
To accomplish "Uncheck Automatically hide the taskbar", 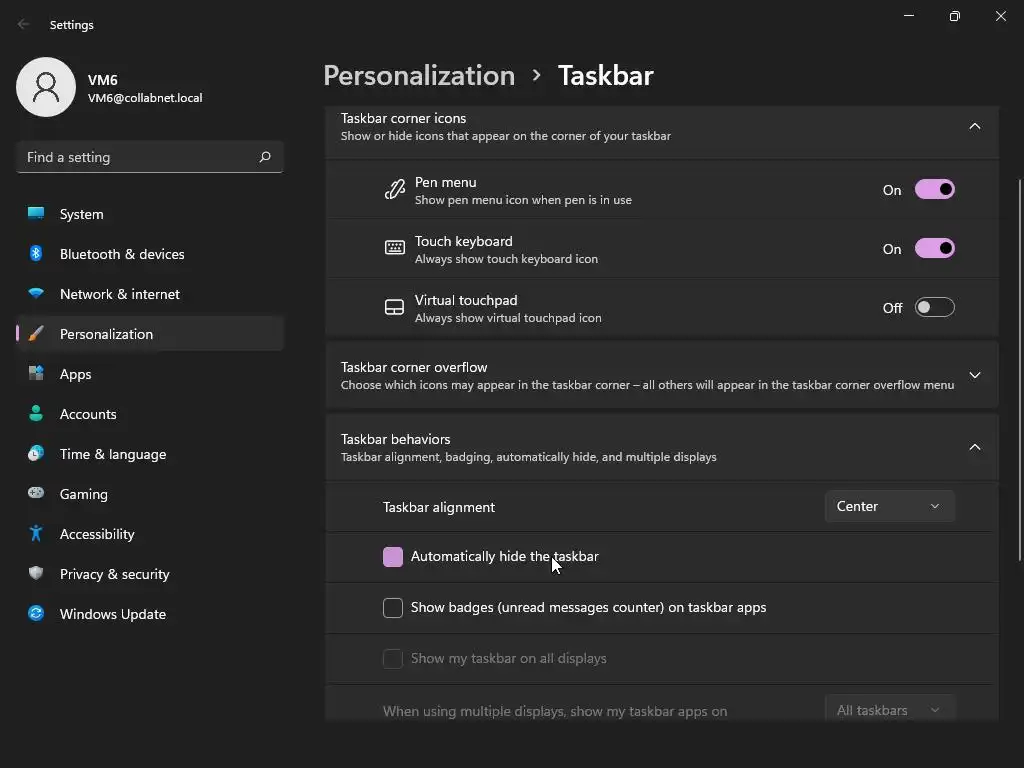I will [393, 557].
